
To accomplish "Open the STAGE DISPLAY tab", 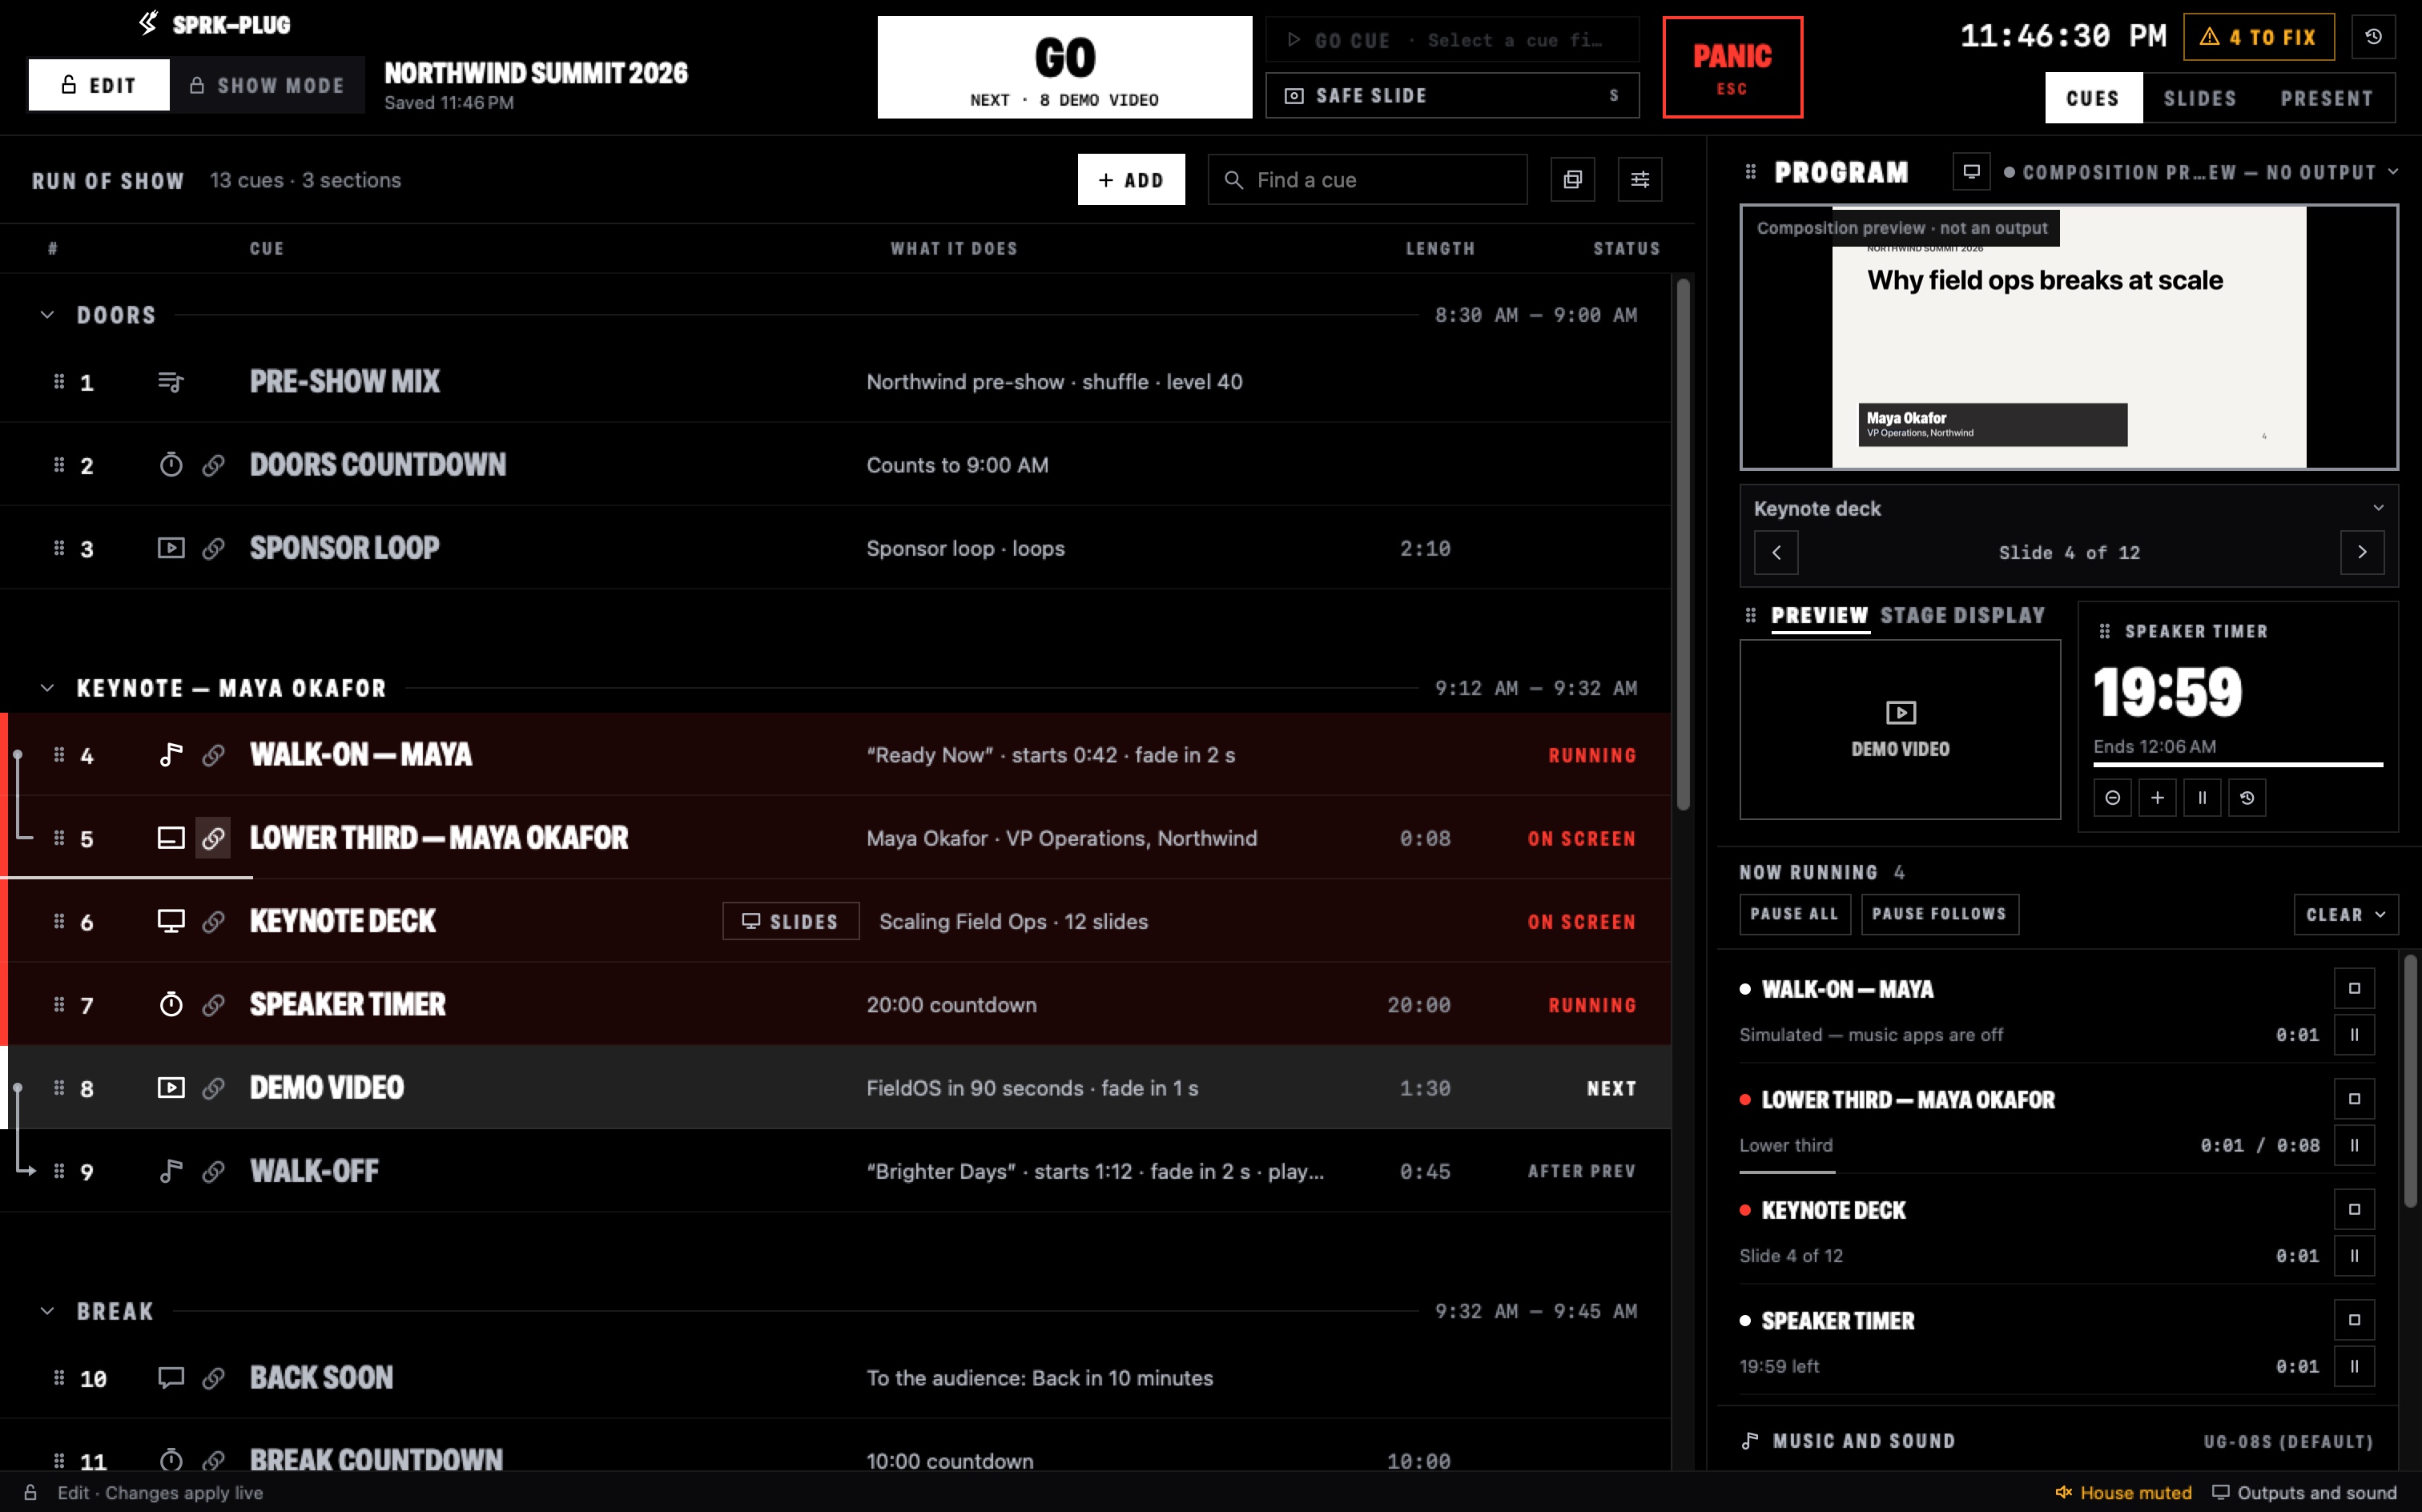I will 1962,615.
